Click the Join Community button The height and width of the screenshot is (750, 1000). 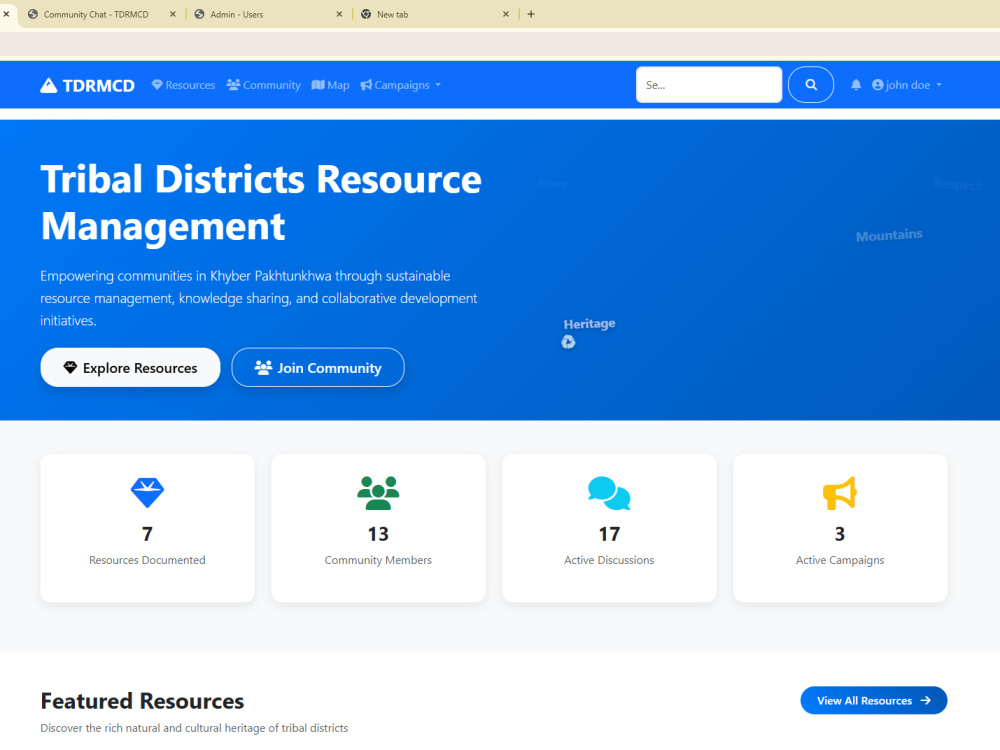tap(318, 367)
